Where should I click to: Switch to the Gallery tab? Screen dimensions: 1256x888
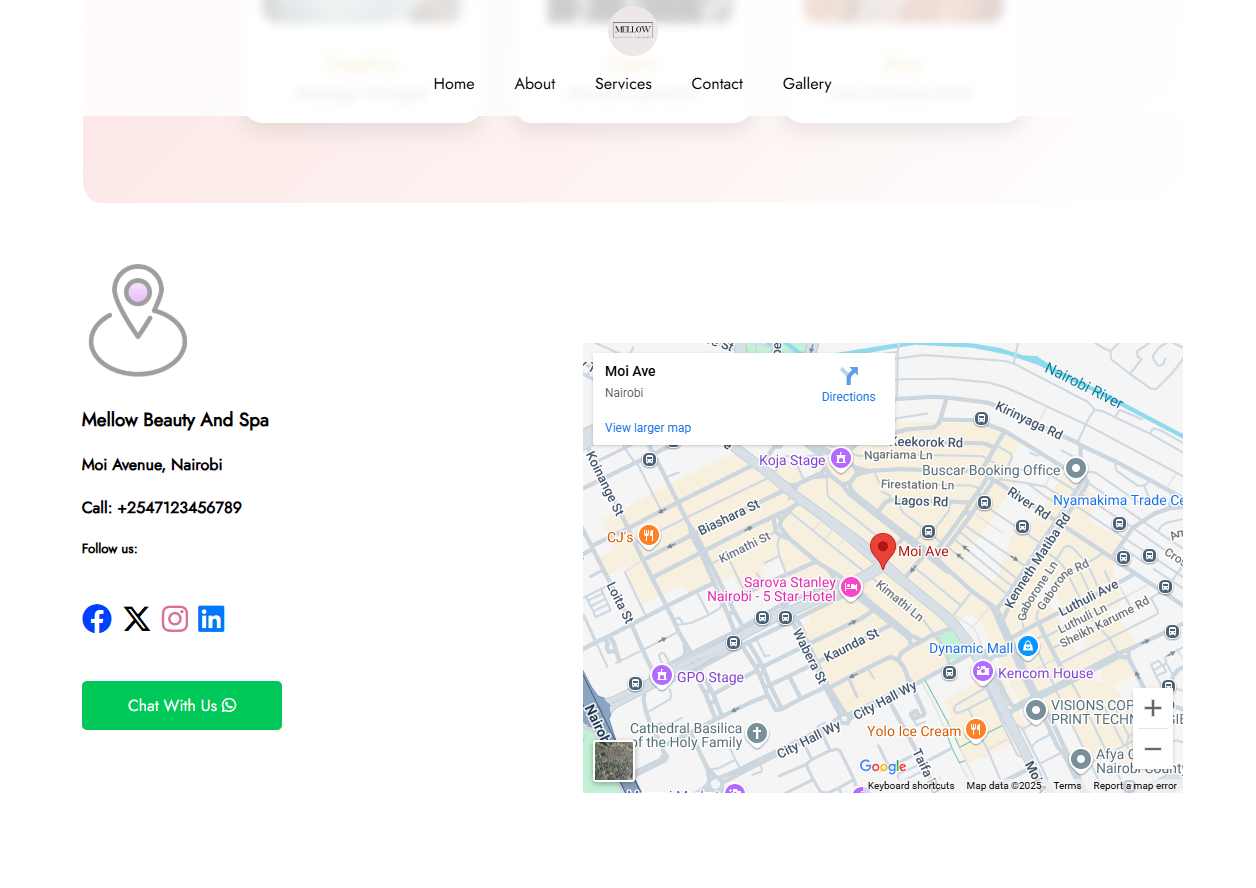[807, 84]
